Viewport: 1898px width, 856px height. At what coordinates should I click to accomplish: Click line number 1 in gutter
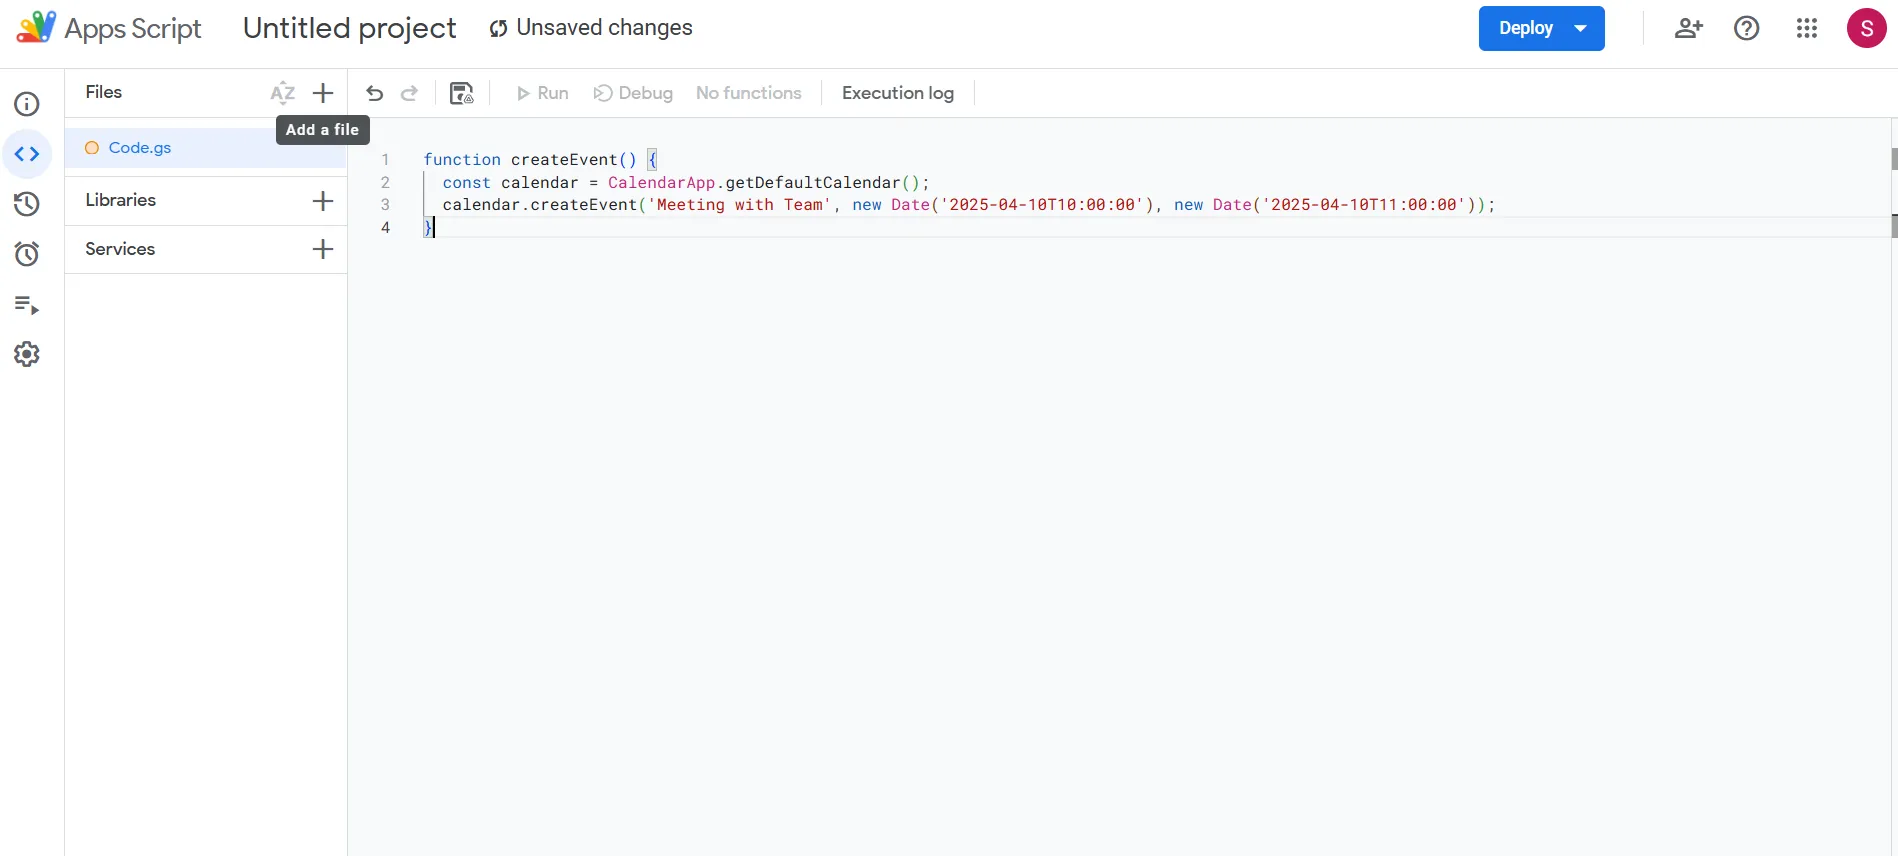(385, 160)
